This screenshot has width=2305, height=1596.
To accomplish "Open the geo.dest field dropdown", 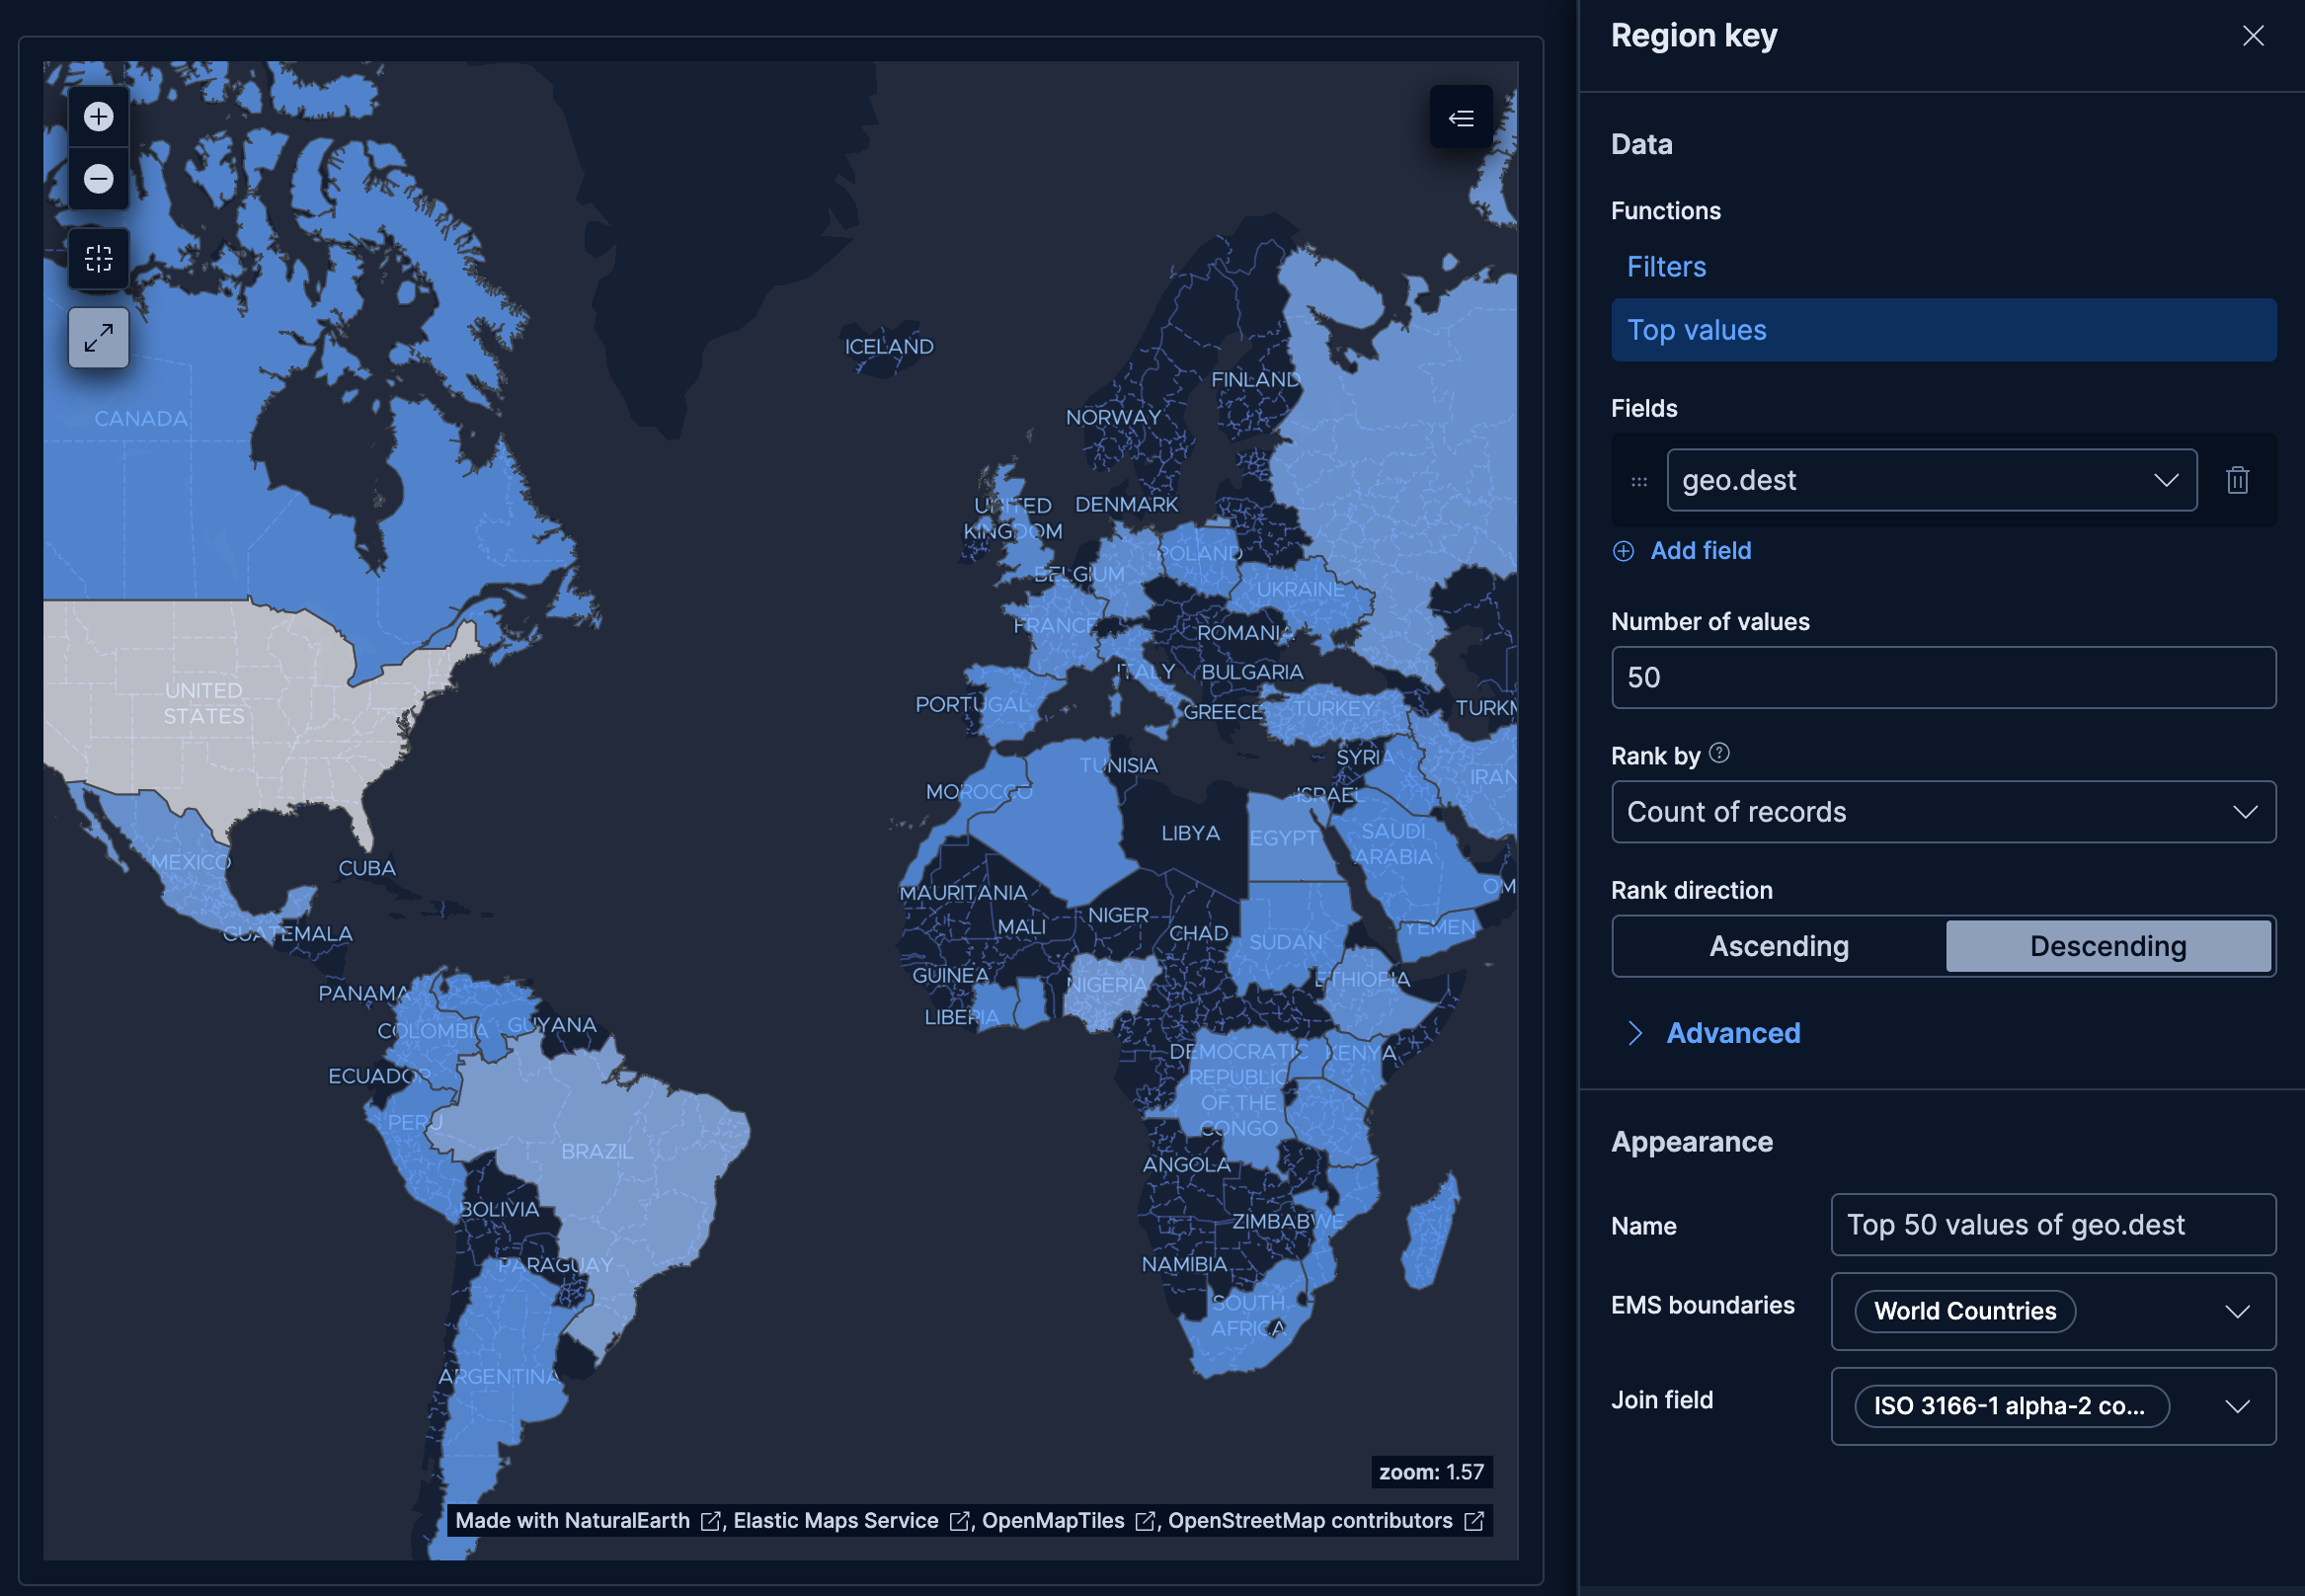I will tap(2166, 480).
